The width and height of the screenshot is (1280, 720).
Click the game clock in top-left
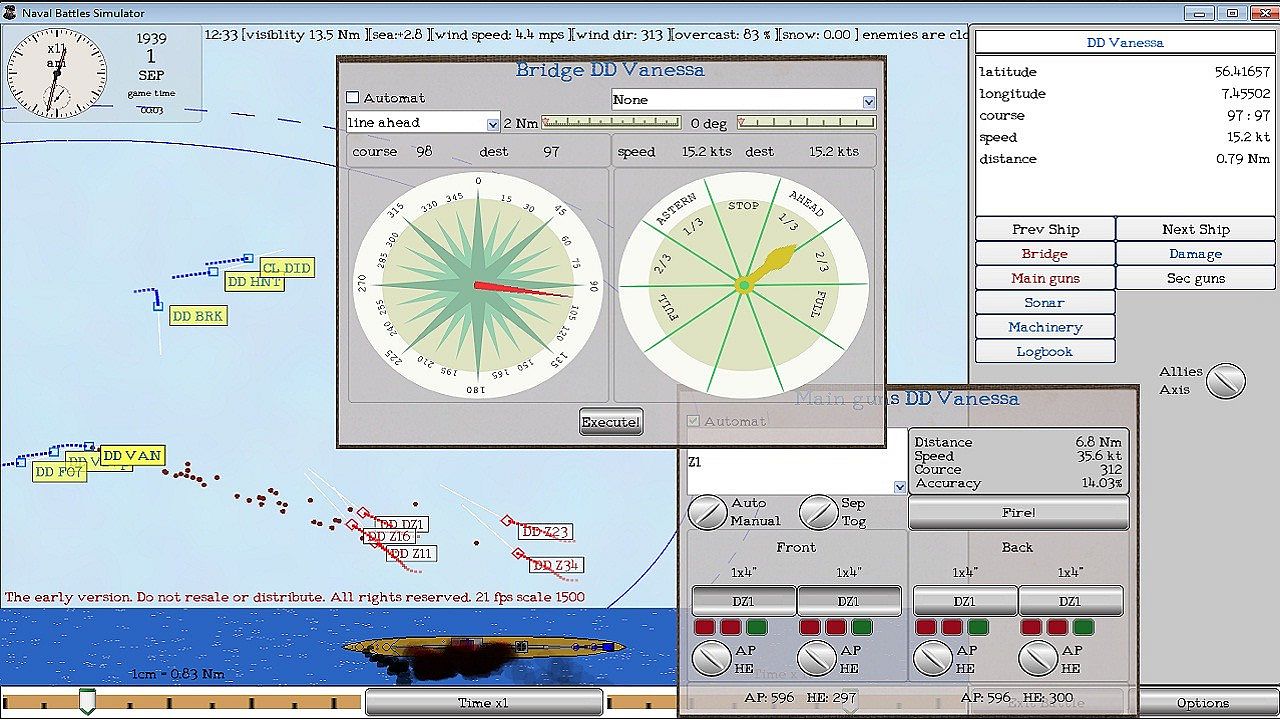coord(56,73)
